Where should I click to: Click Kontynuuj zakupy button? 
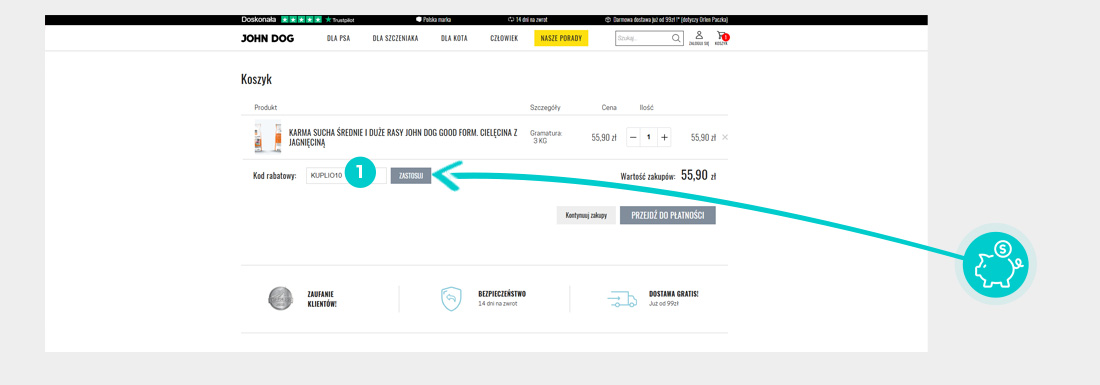click(x=586, y=215)
